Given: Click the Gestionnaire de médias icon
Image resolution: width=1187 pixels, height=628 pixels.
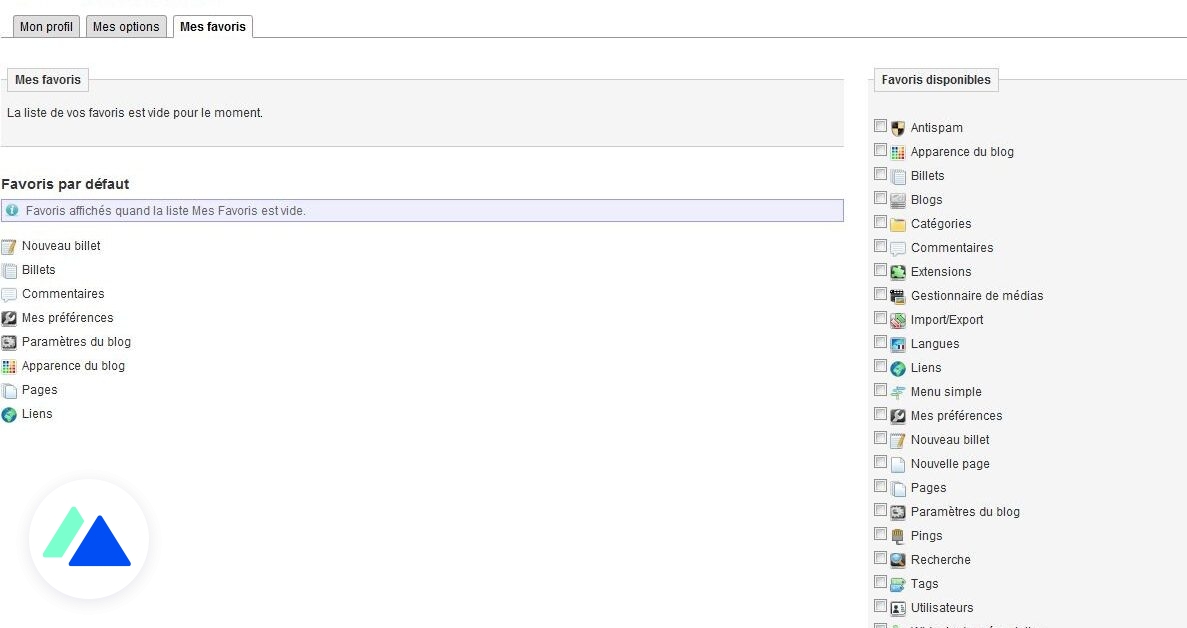Looking at the screenshot, I should coord(898,295).
